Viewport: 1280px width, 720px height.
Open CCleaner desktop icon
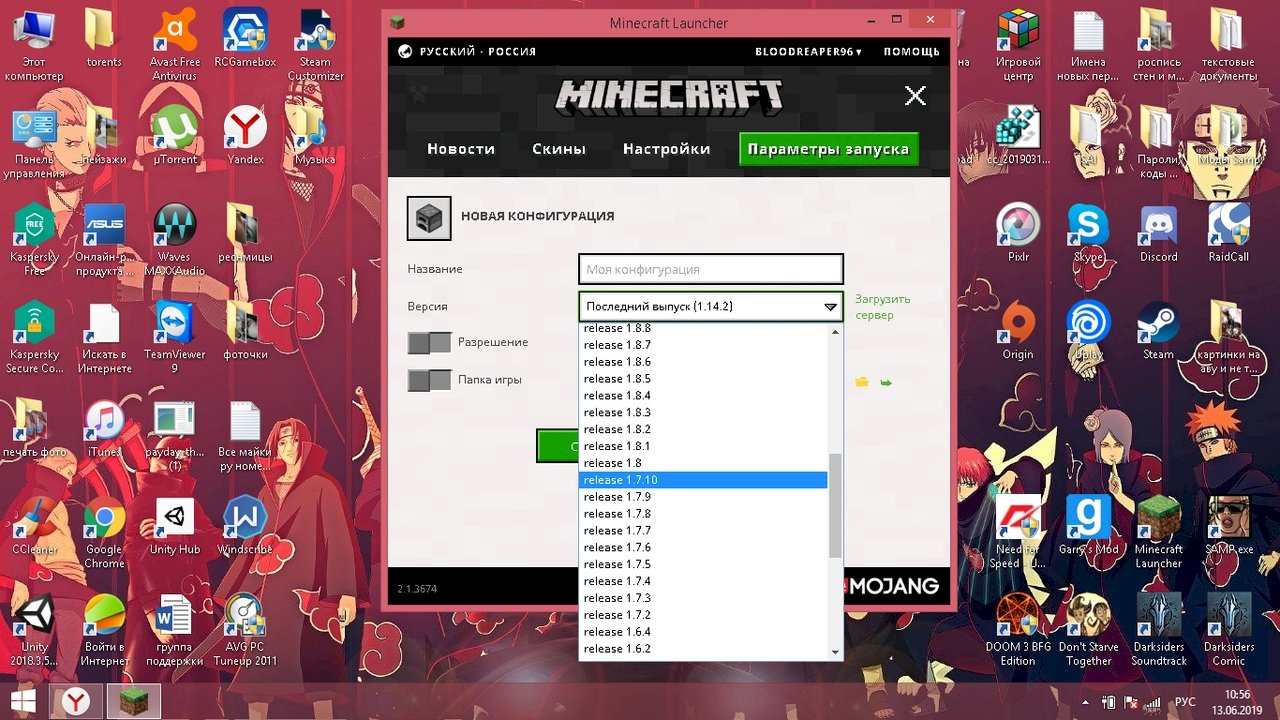pyautogui.click(x=35, y=526)
